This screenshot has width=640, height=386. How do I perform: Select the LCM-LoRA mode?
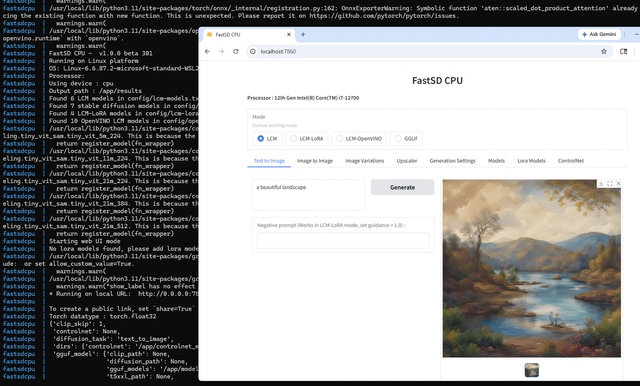pos(308,139)
